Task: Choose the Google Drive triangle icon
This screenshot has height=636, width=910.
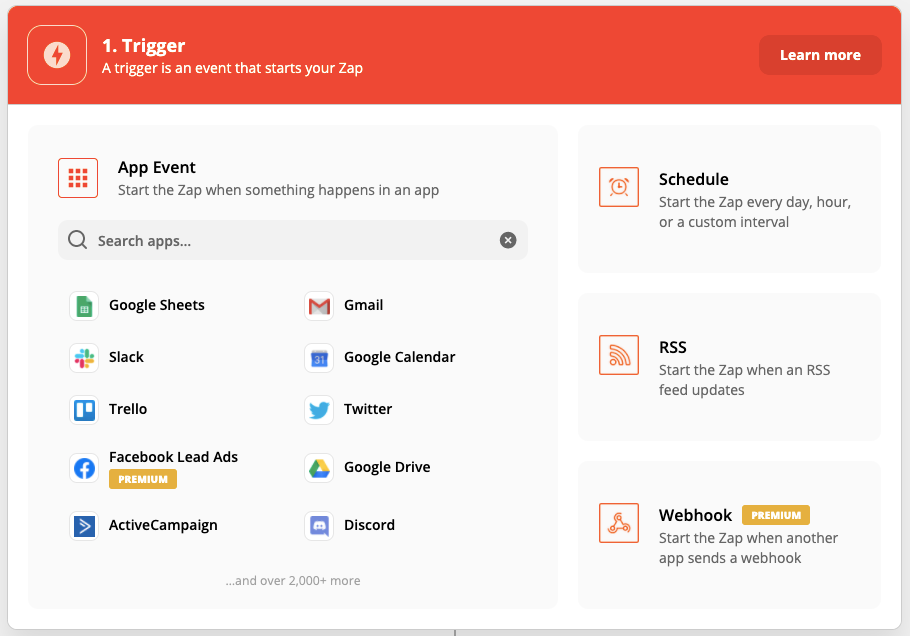Action: coord(319,468)
